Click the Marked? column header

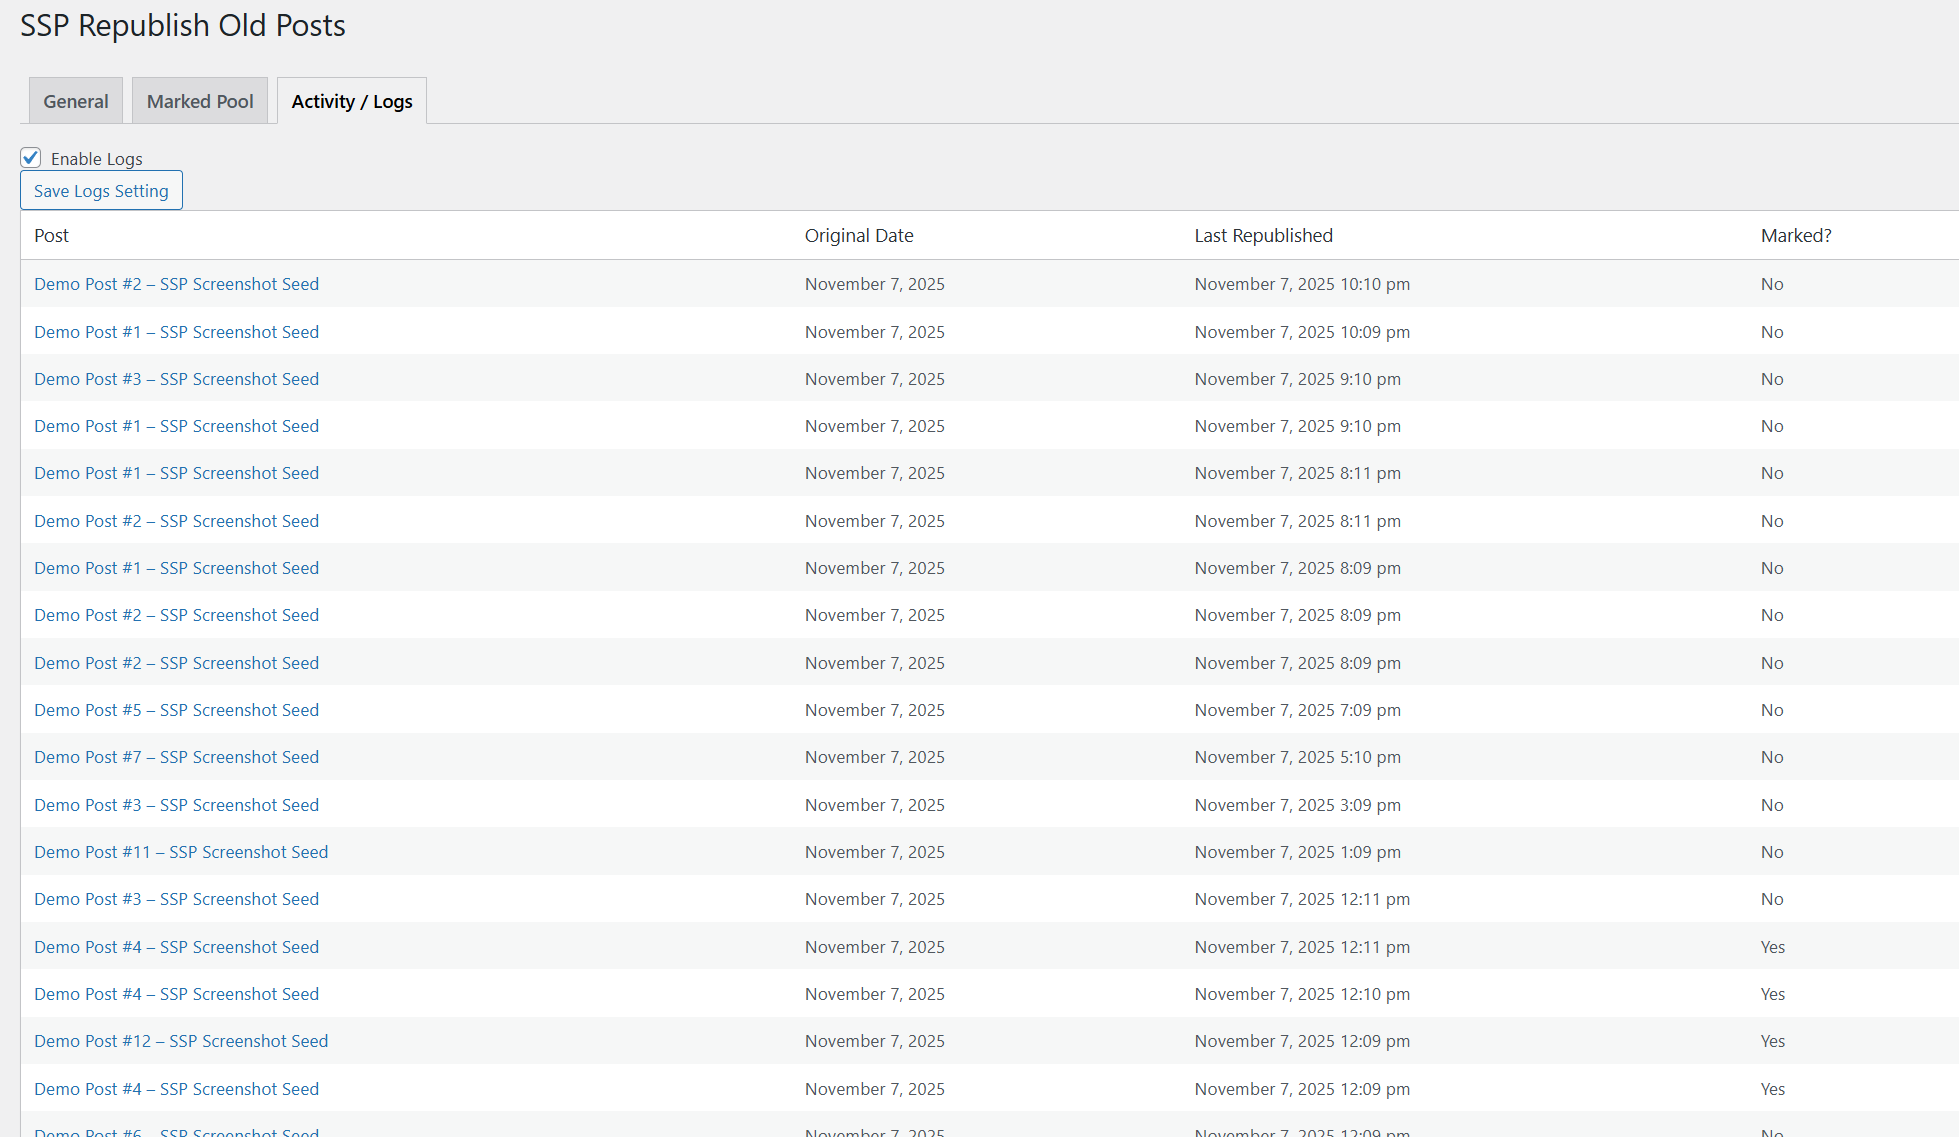click(x=1796, y=236)
